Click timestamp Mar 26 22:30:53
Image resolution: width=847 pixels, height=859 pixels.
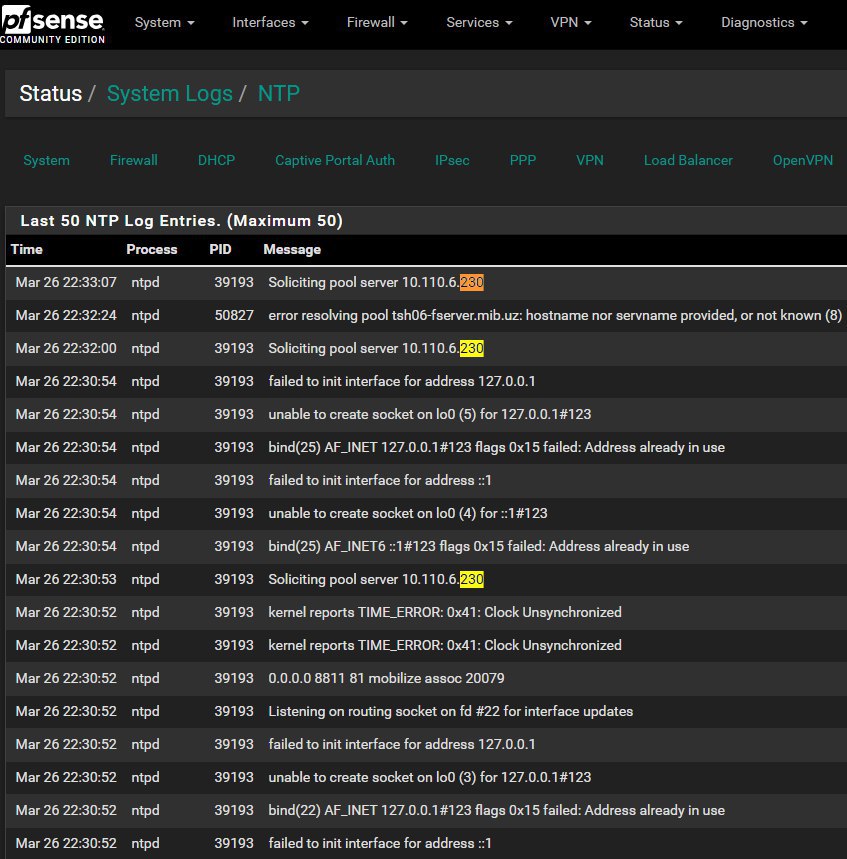(66, 579)
